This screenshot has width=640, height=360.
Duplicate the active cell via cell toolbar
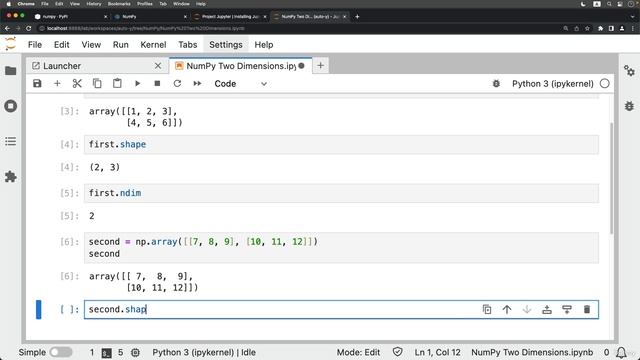[487, 309]
